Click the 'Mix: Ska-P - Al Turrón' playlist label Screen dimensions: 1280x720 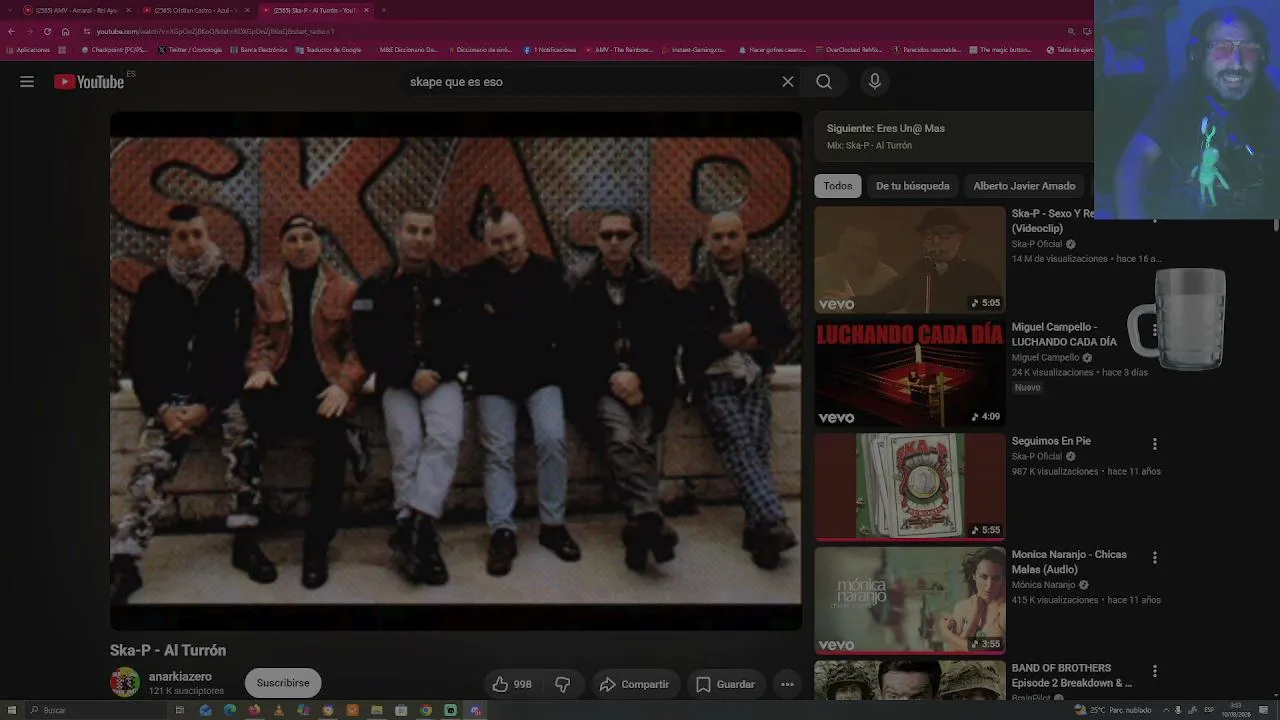pos(869,145)
